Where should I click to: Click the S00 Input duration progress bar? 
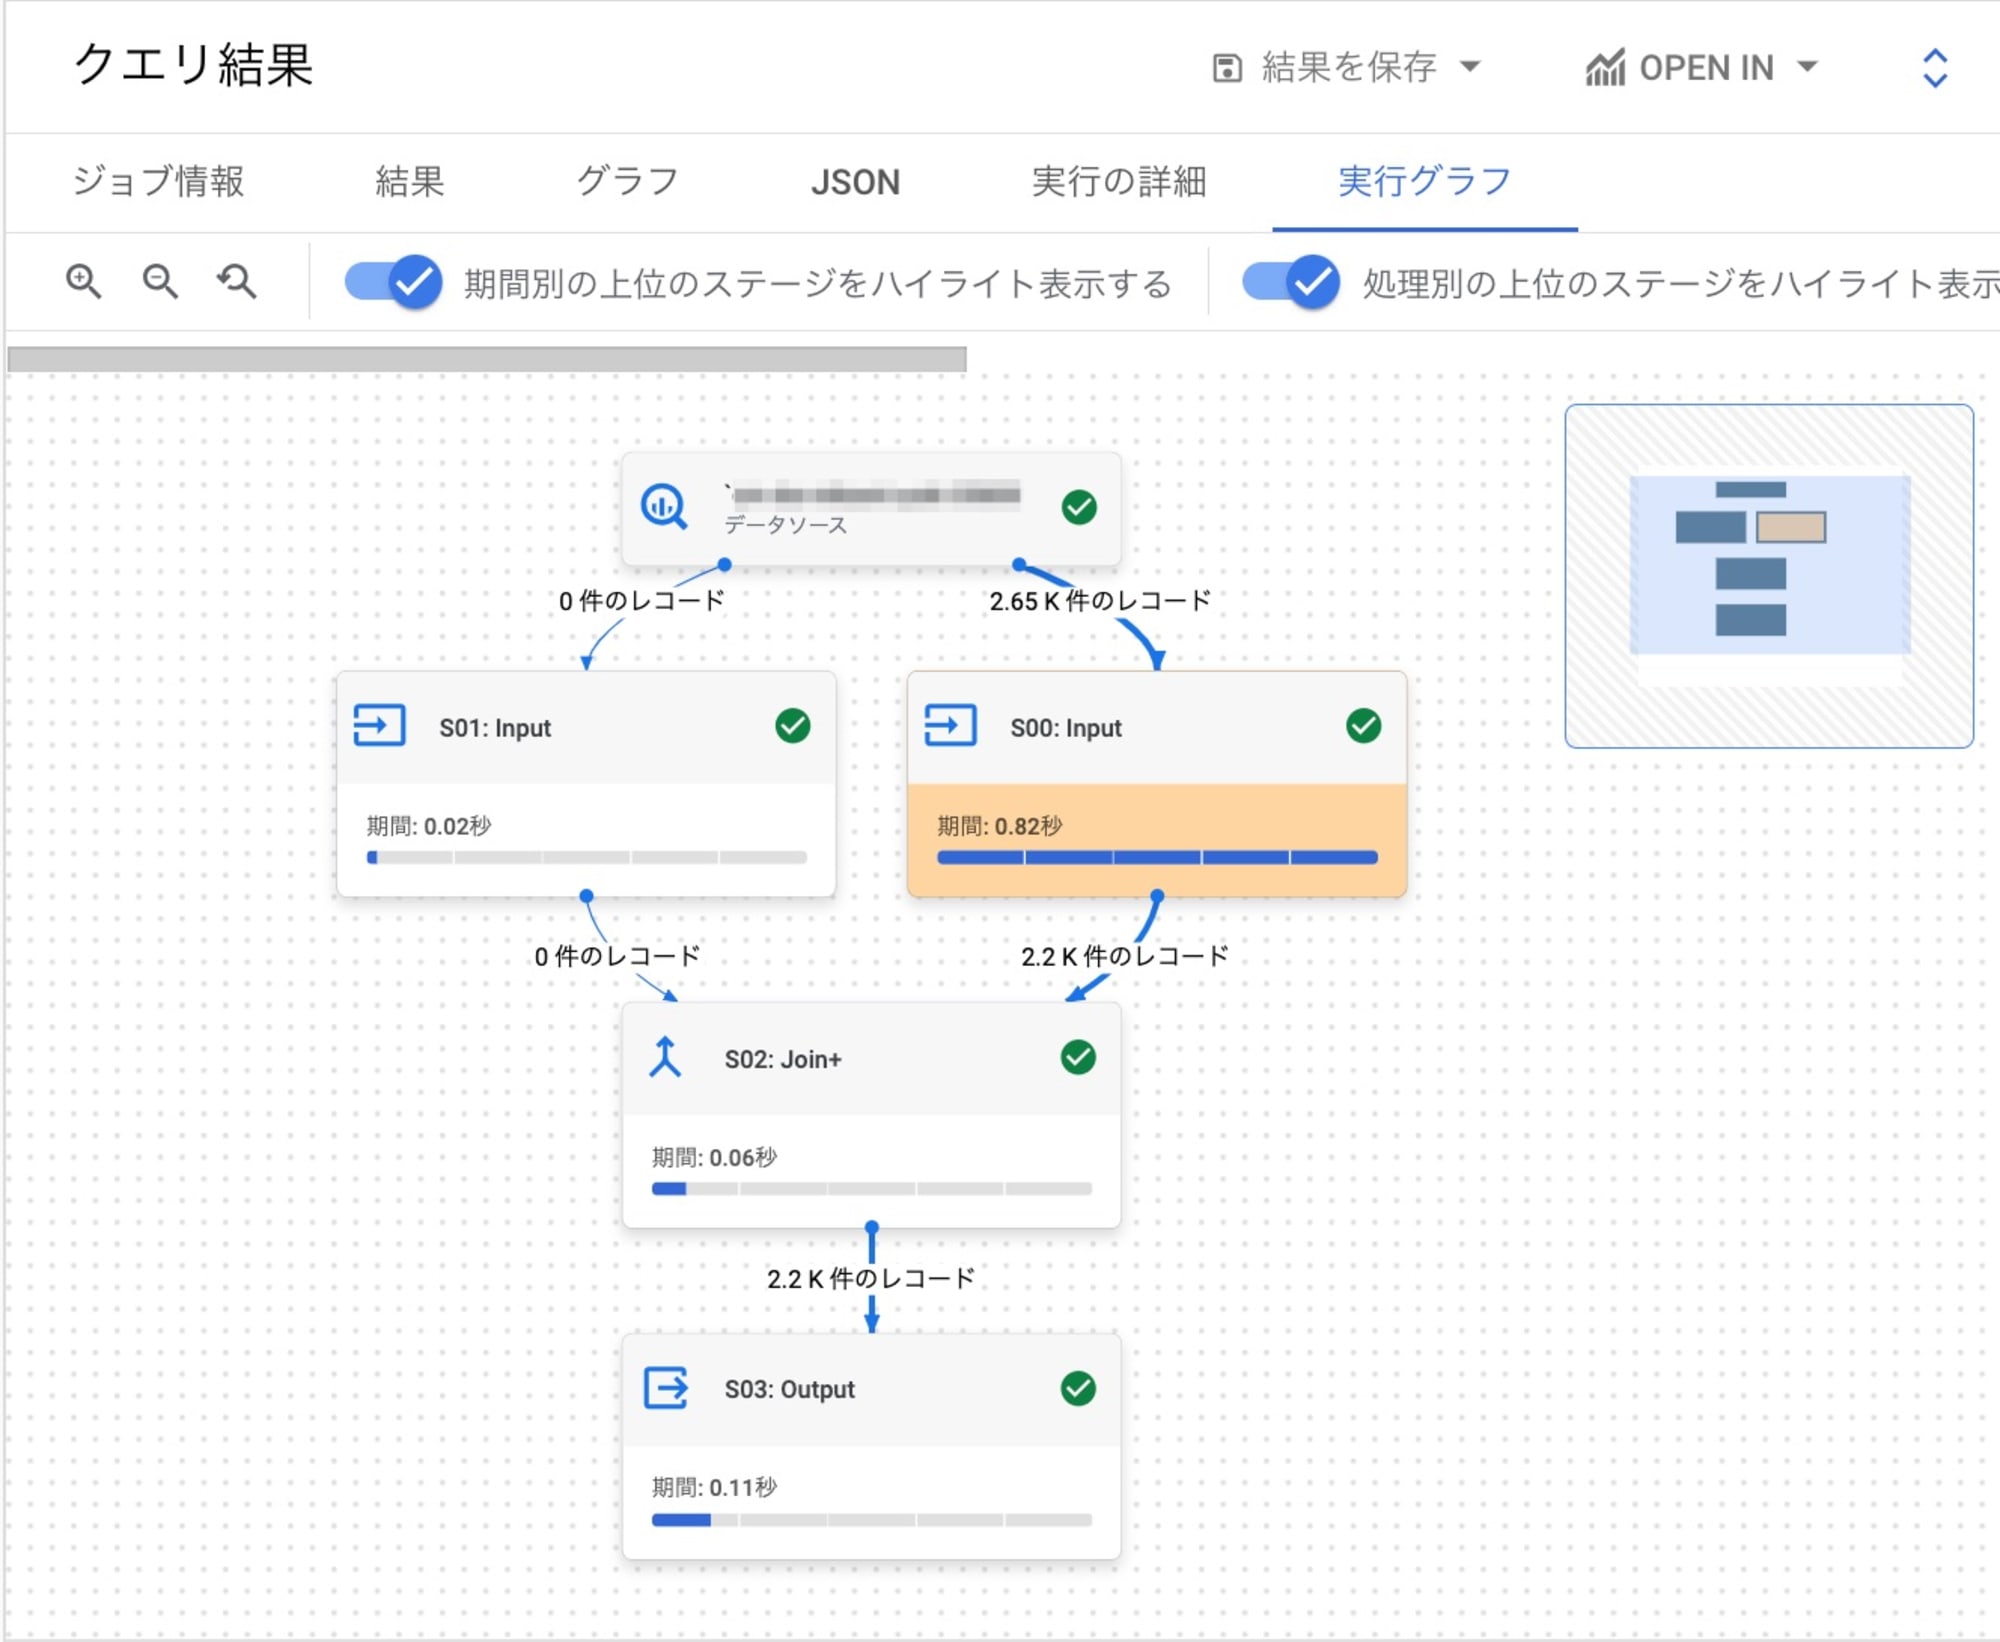tap(1163, 856)
